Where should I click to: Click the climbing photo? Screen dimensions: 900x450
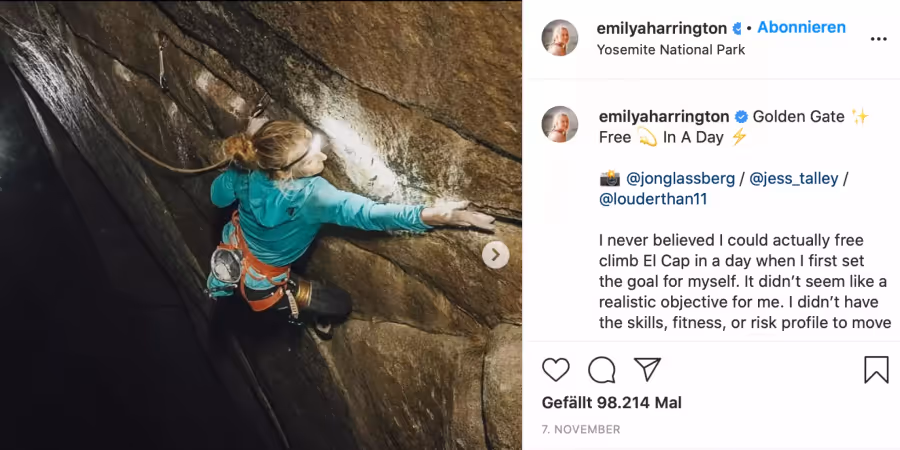coord(261,225)
